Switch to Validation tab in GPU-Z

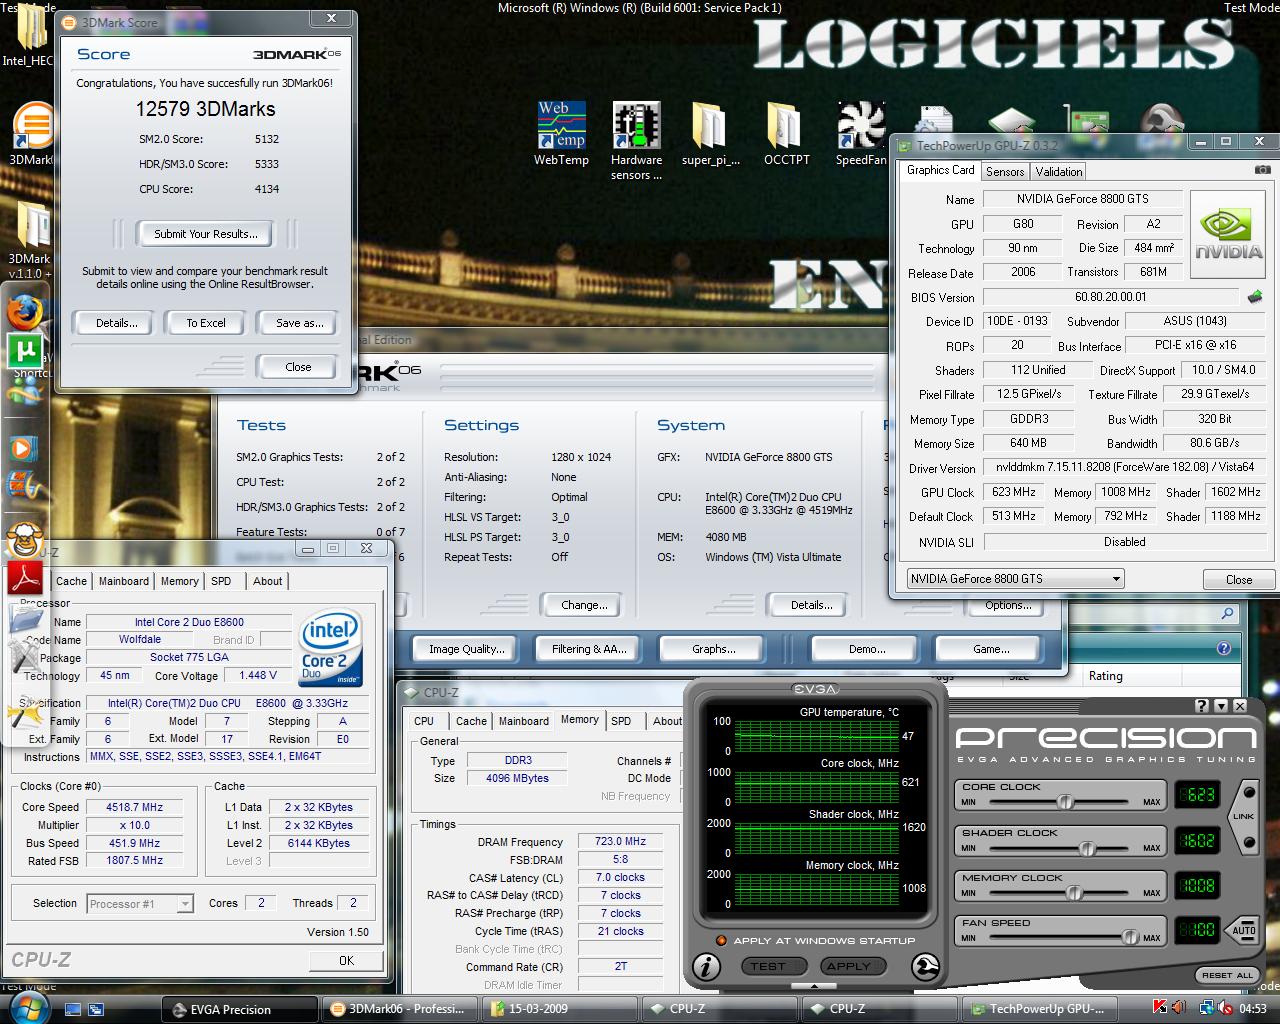(1059, 172)
